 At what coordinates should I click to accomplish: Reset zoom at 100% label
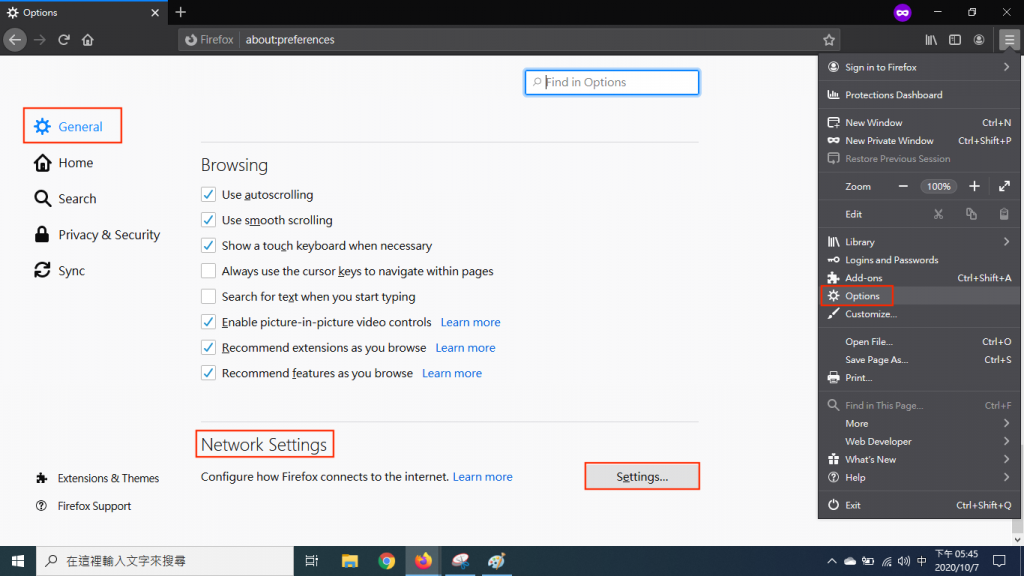[x=938, y=186]
